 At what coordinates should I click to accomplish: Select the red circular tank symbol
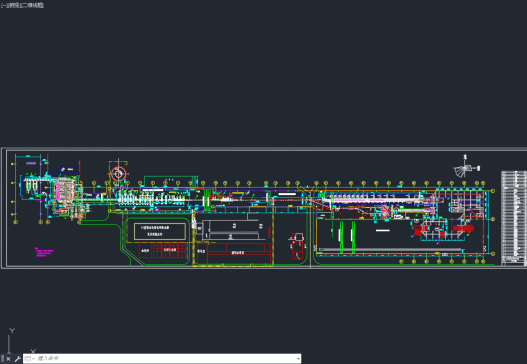(118, 174)
